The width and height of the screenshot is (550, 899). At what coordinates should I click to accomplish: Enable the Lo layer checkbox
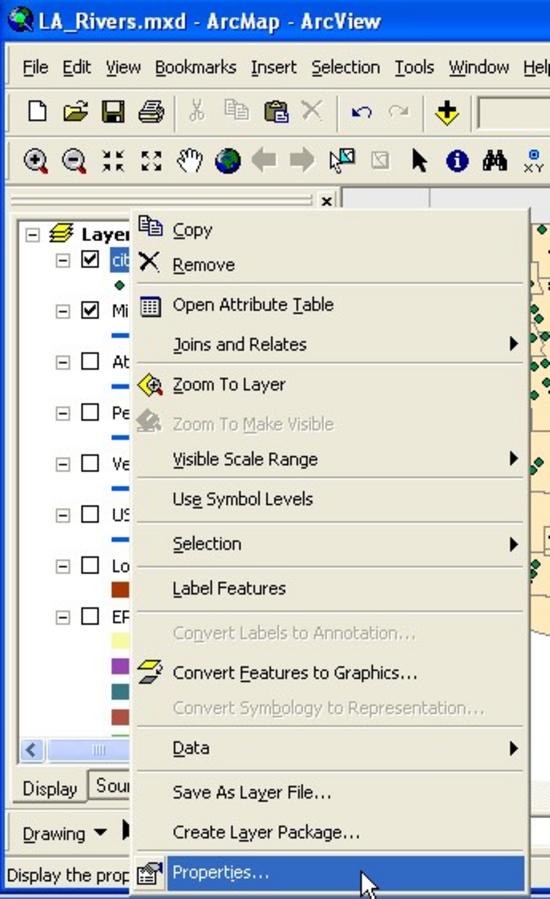[x=89, y=565]
